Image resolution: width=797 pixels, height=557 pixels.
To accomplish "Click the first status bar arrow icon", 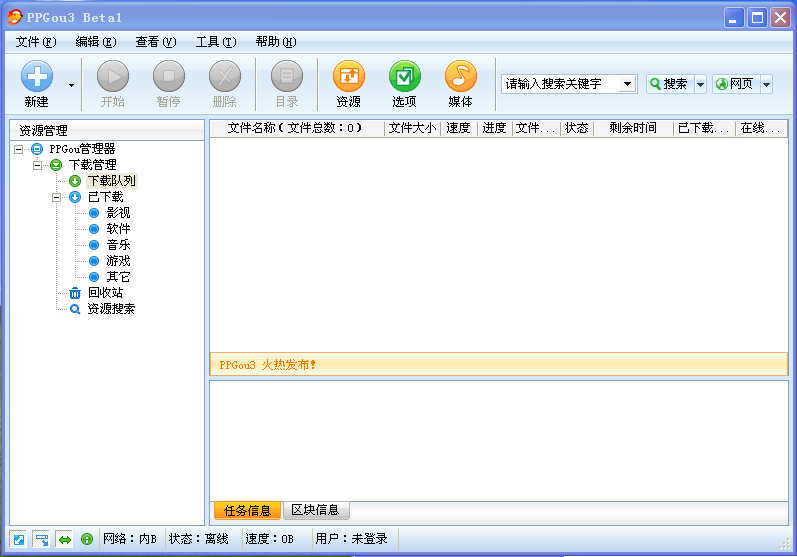I will (x=19, y=539).
